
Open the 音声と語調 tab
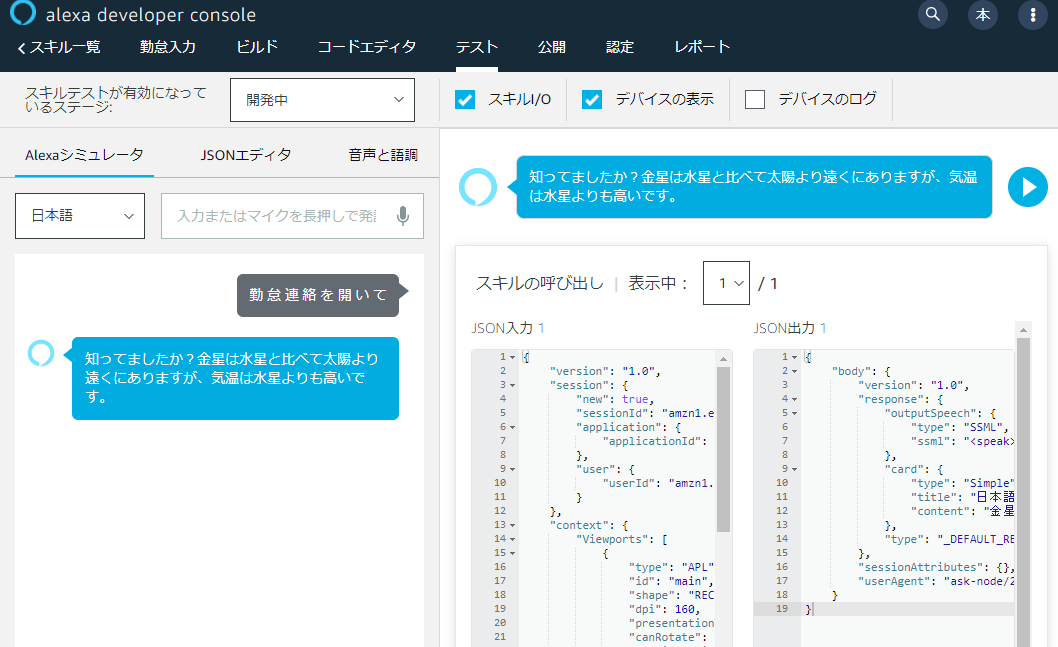click(x=383, y=155)
